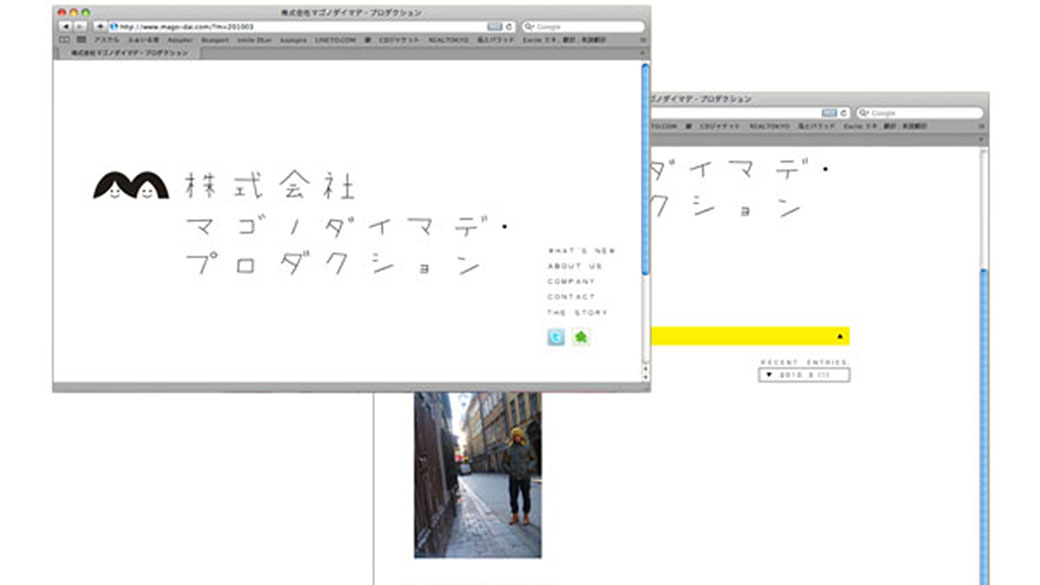
Task: Click the Back arrow in the front Safari window
Action: pos(65,27)
